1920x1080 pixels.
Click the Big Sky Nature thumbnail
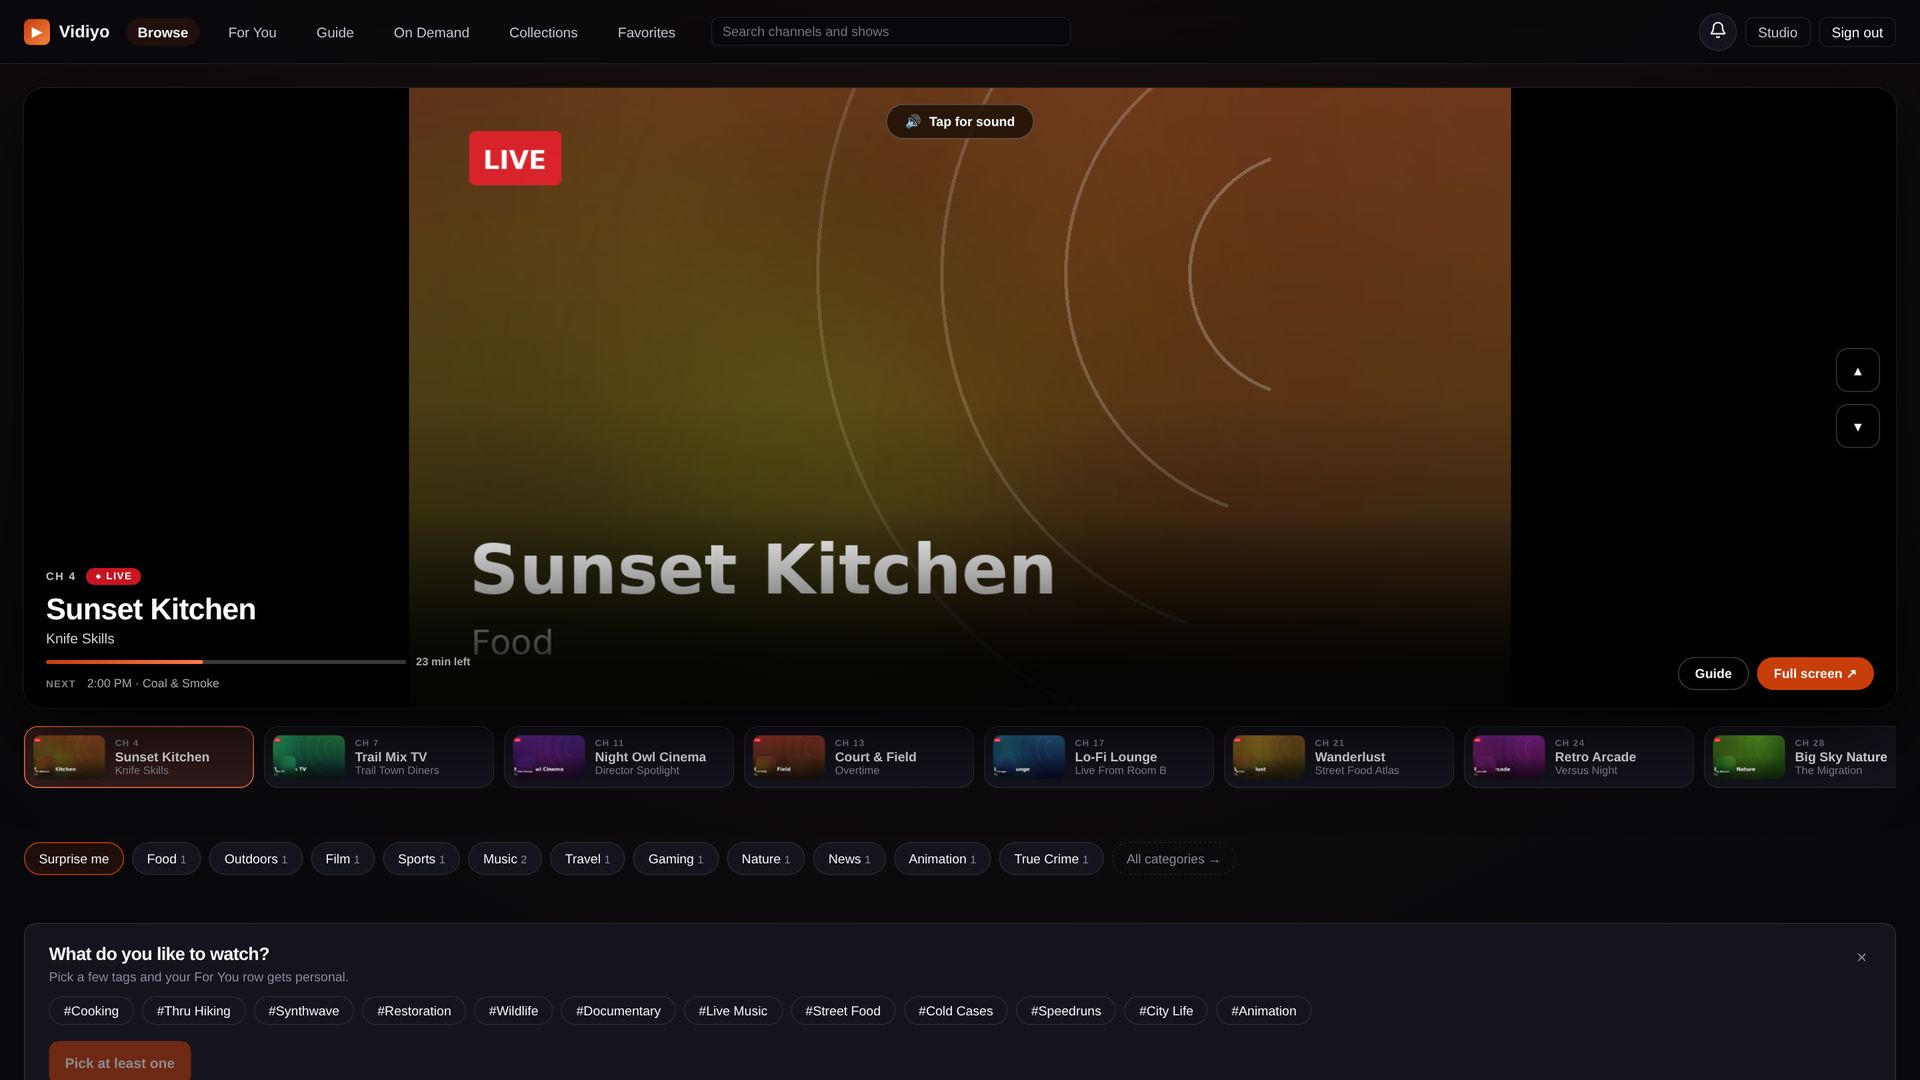(x=1749, y=757)
